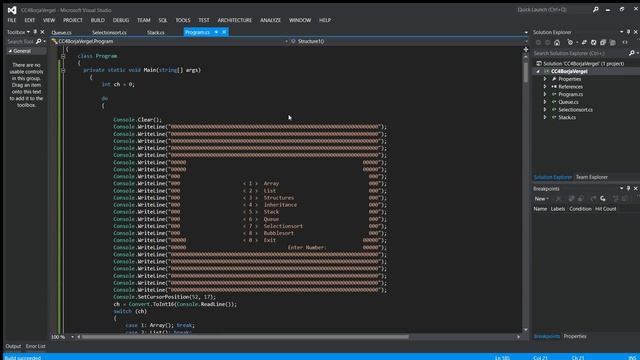Click the Solution Explorer search magnifier icon
Viewport: 640px width, 360px height.
632,53
